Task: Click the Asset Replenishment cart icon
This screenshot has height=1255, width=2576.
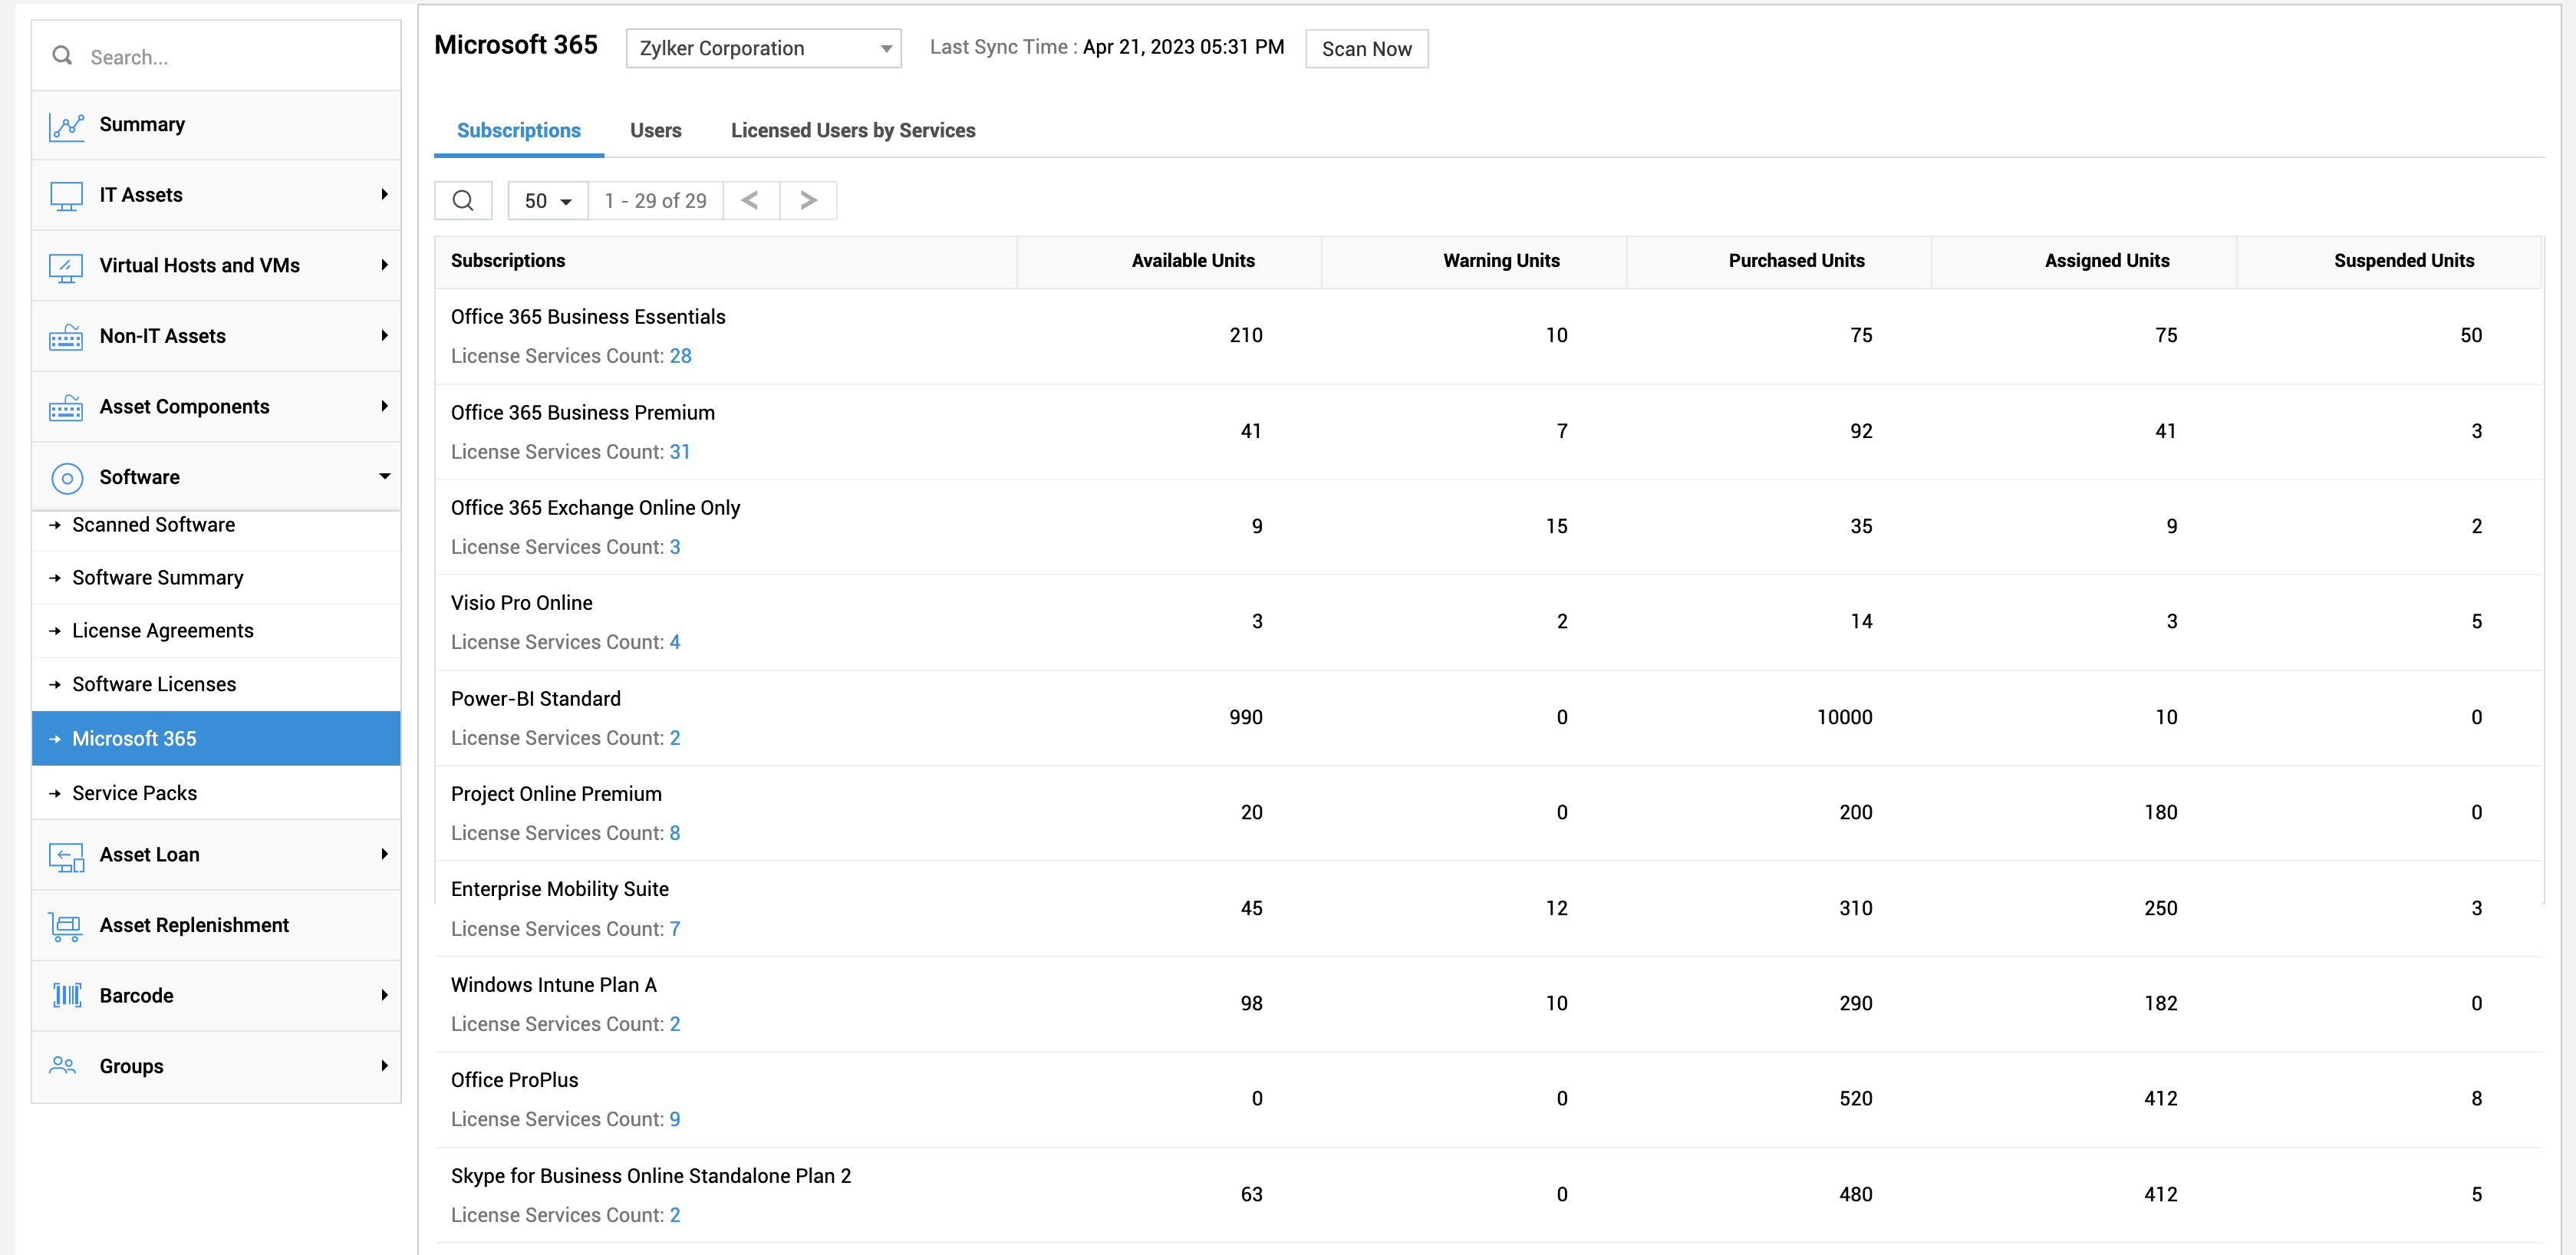Action: 66,926
